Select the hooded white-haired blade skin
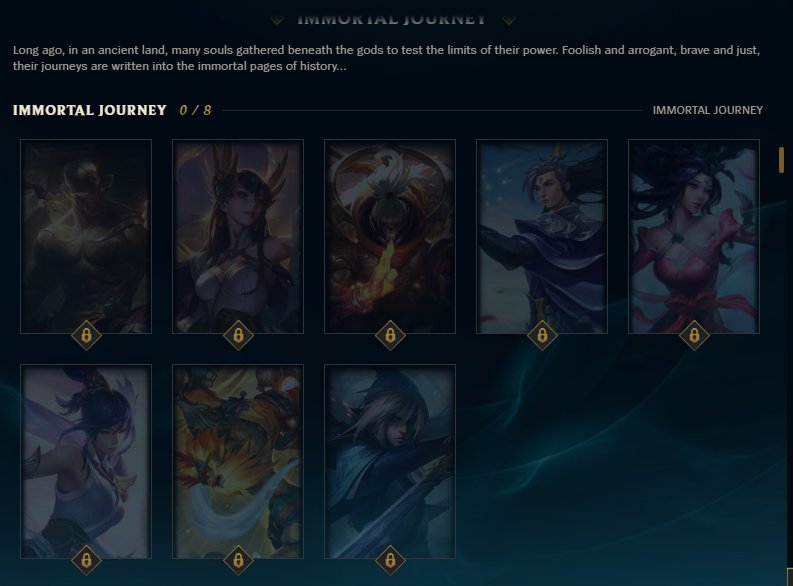 pyautogui.click(x=390, y=461)
